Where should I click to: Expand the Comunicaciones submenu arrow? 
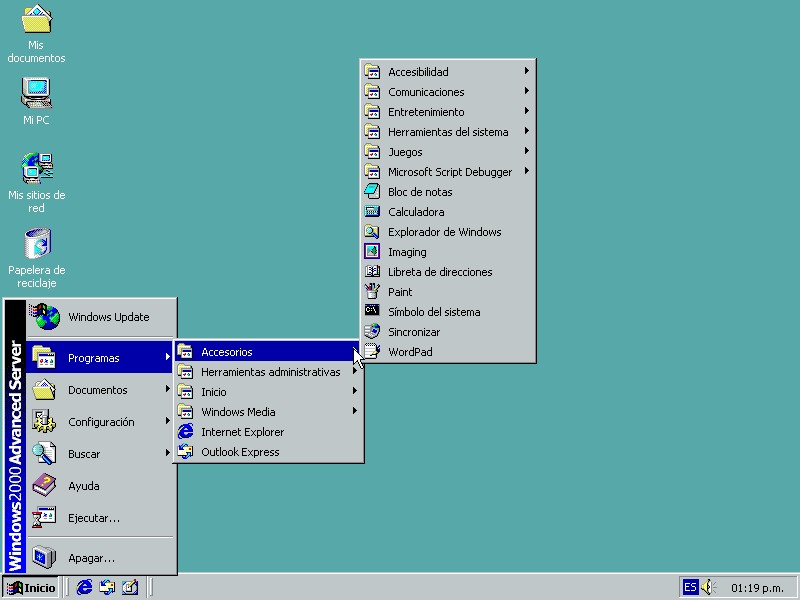click(527, 91)
